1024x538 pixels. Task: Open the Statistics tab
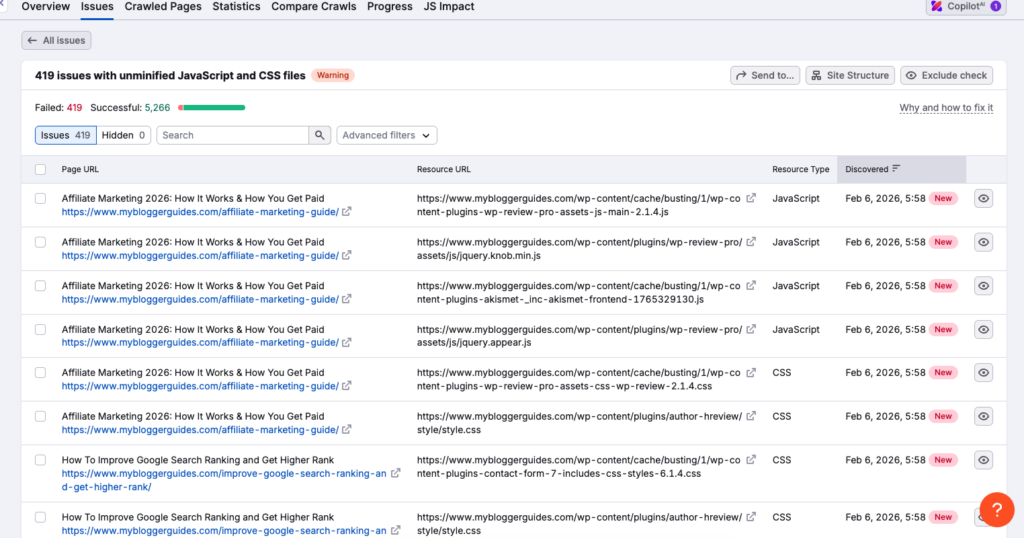pyautogui.click(x=236, y=7)
